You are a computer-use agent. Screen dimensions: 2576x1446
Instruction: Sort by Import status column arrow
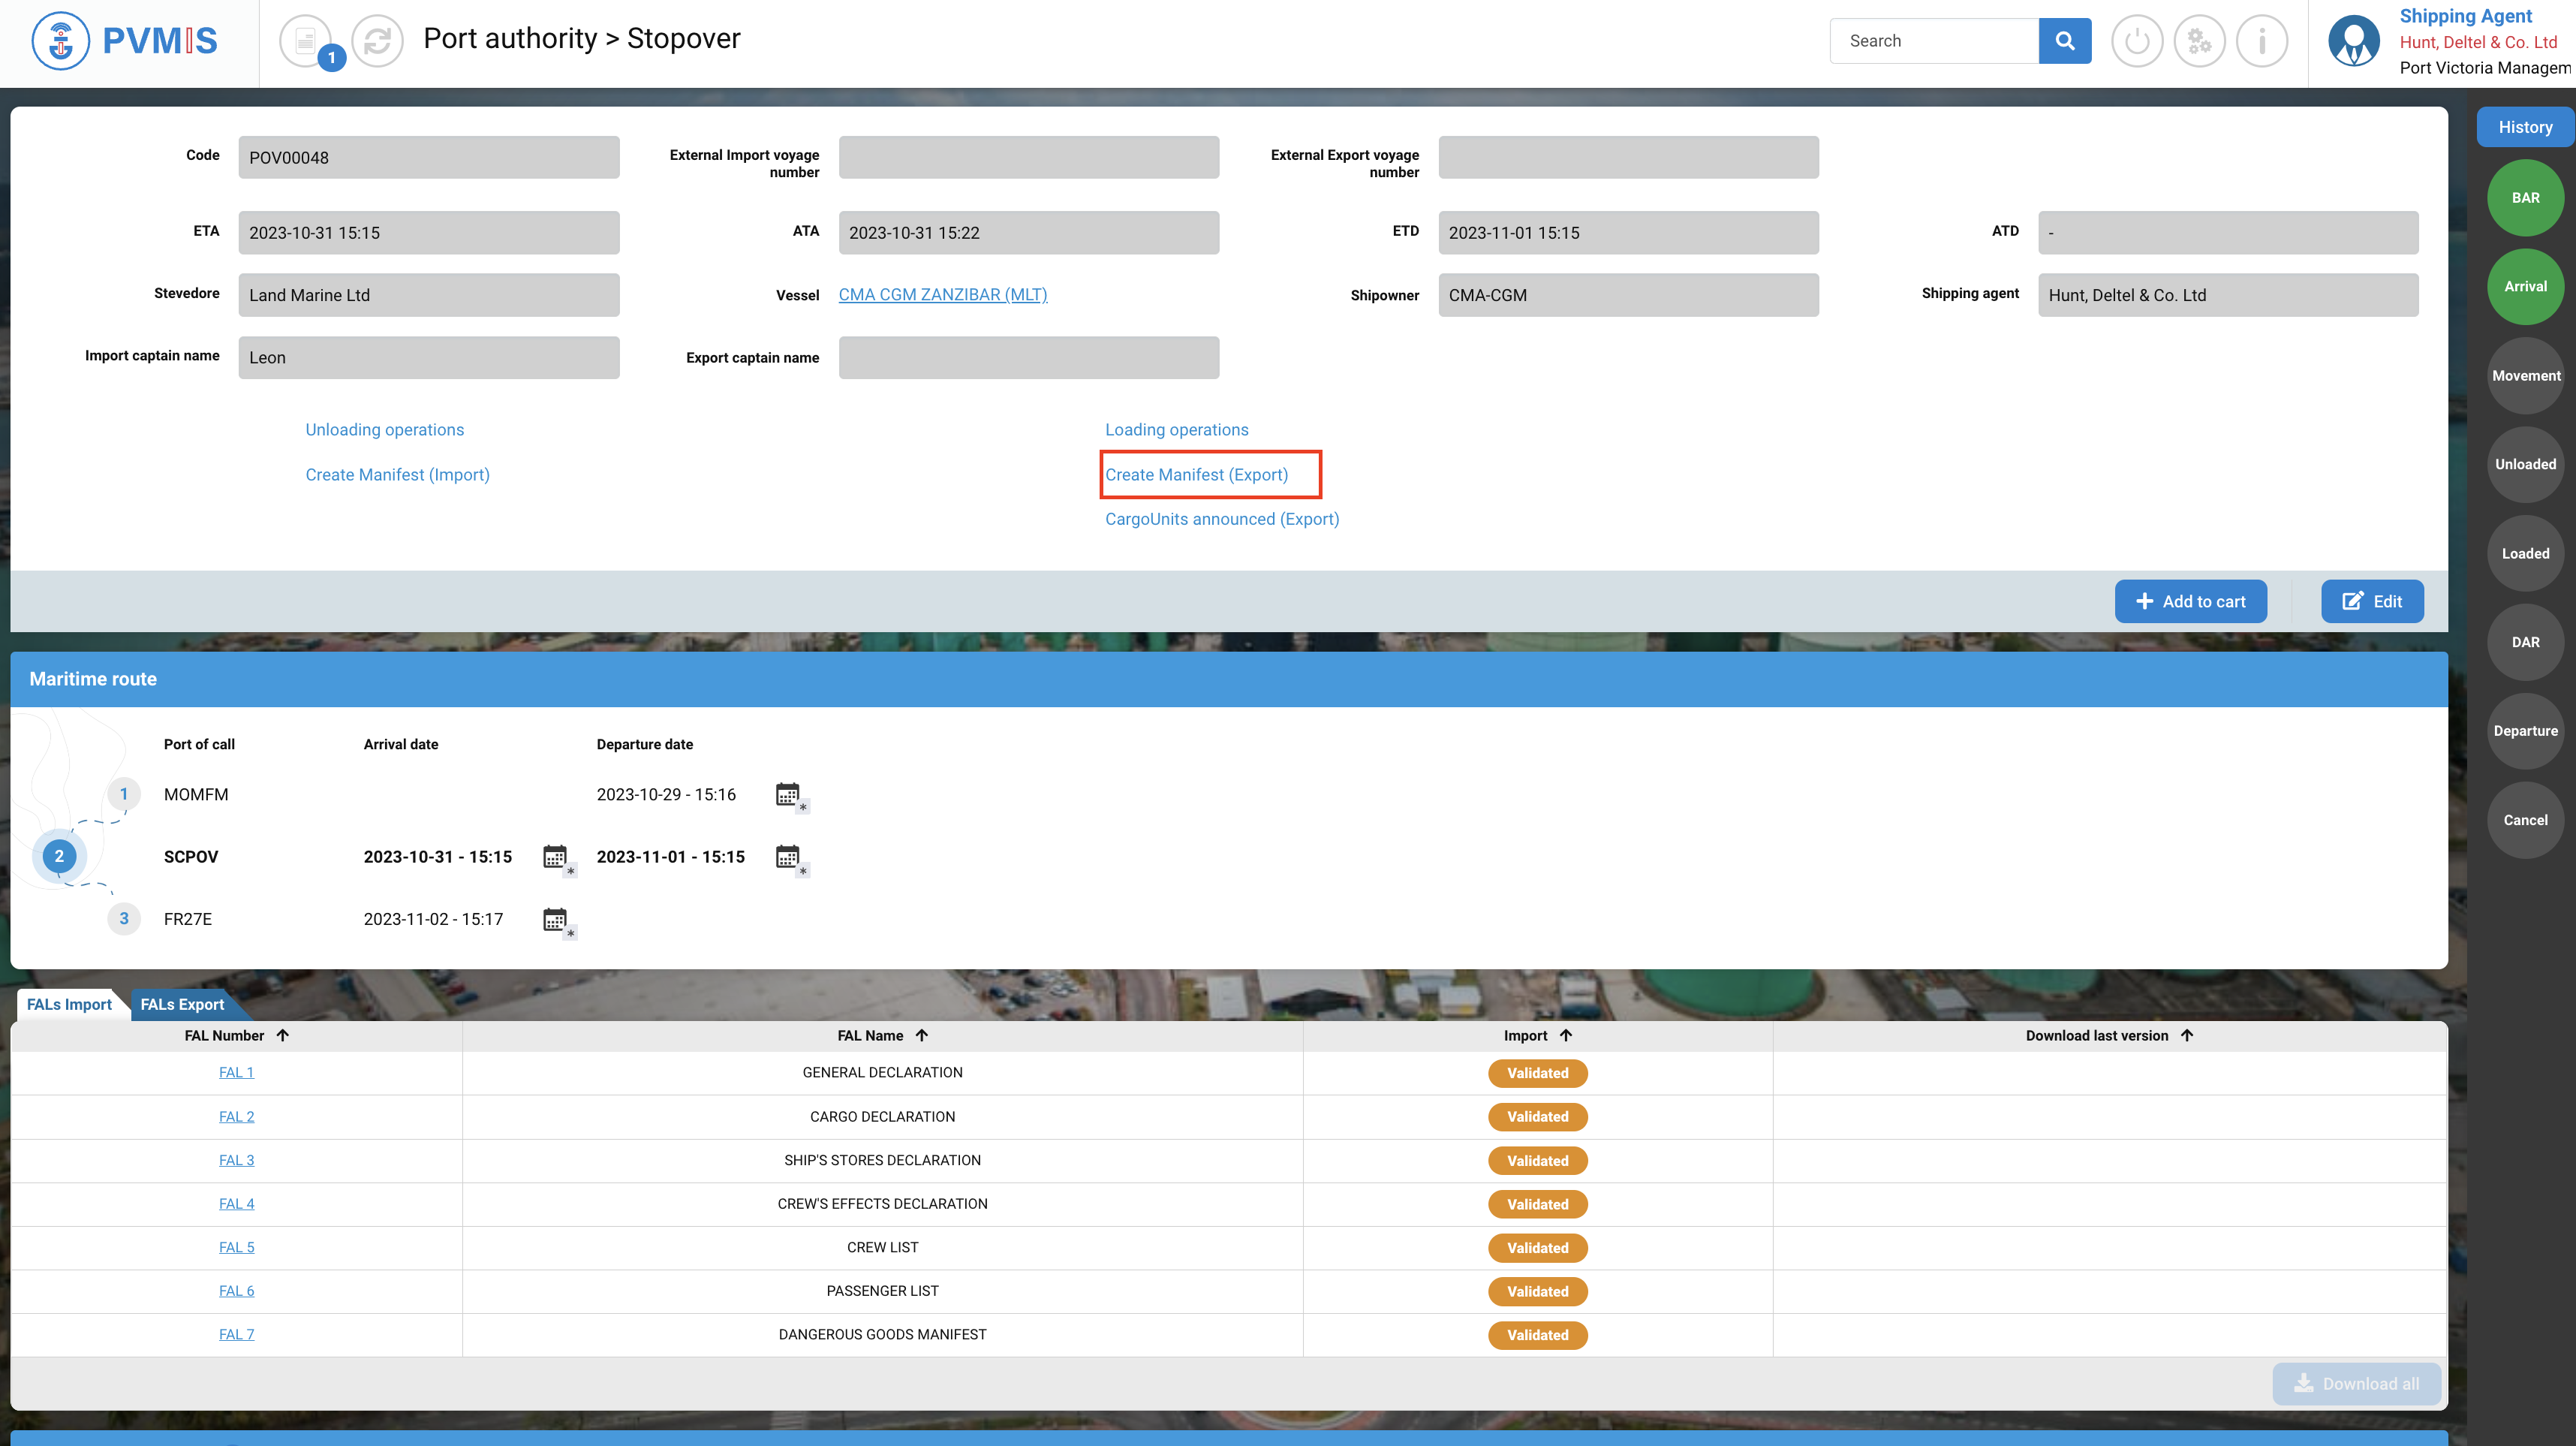tap(1566, 1035)
